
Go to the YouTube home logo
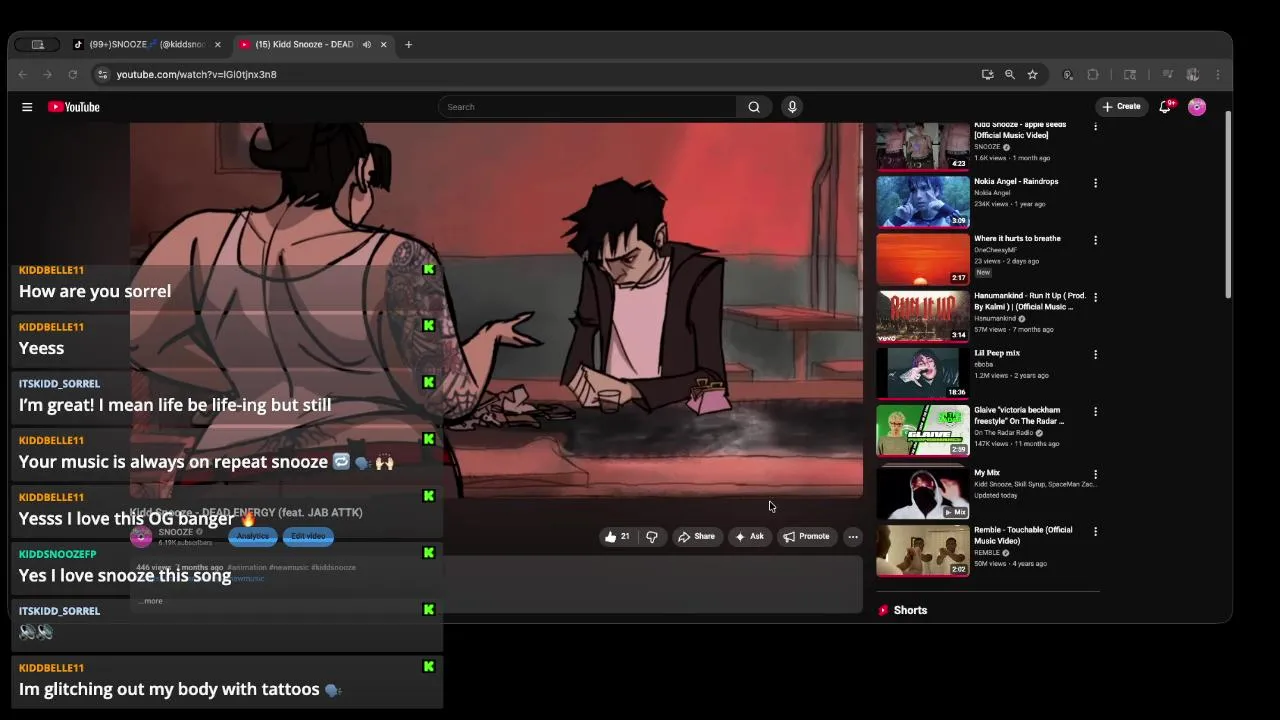click(x=74, y=107)
